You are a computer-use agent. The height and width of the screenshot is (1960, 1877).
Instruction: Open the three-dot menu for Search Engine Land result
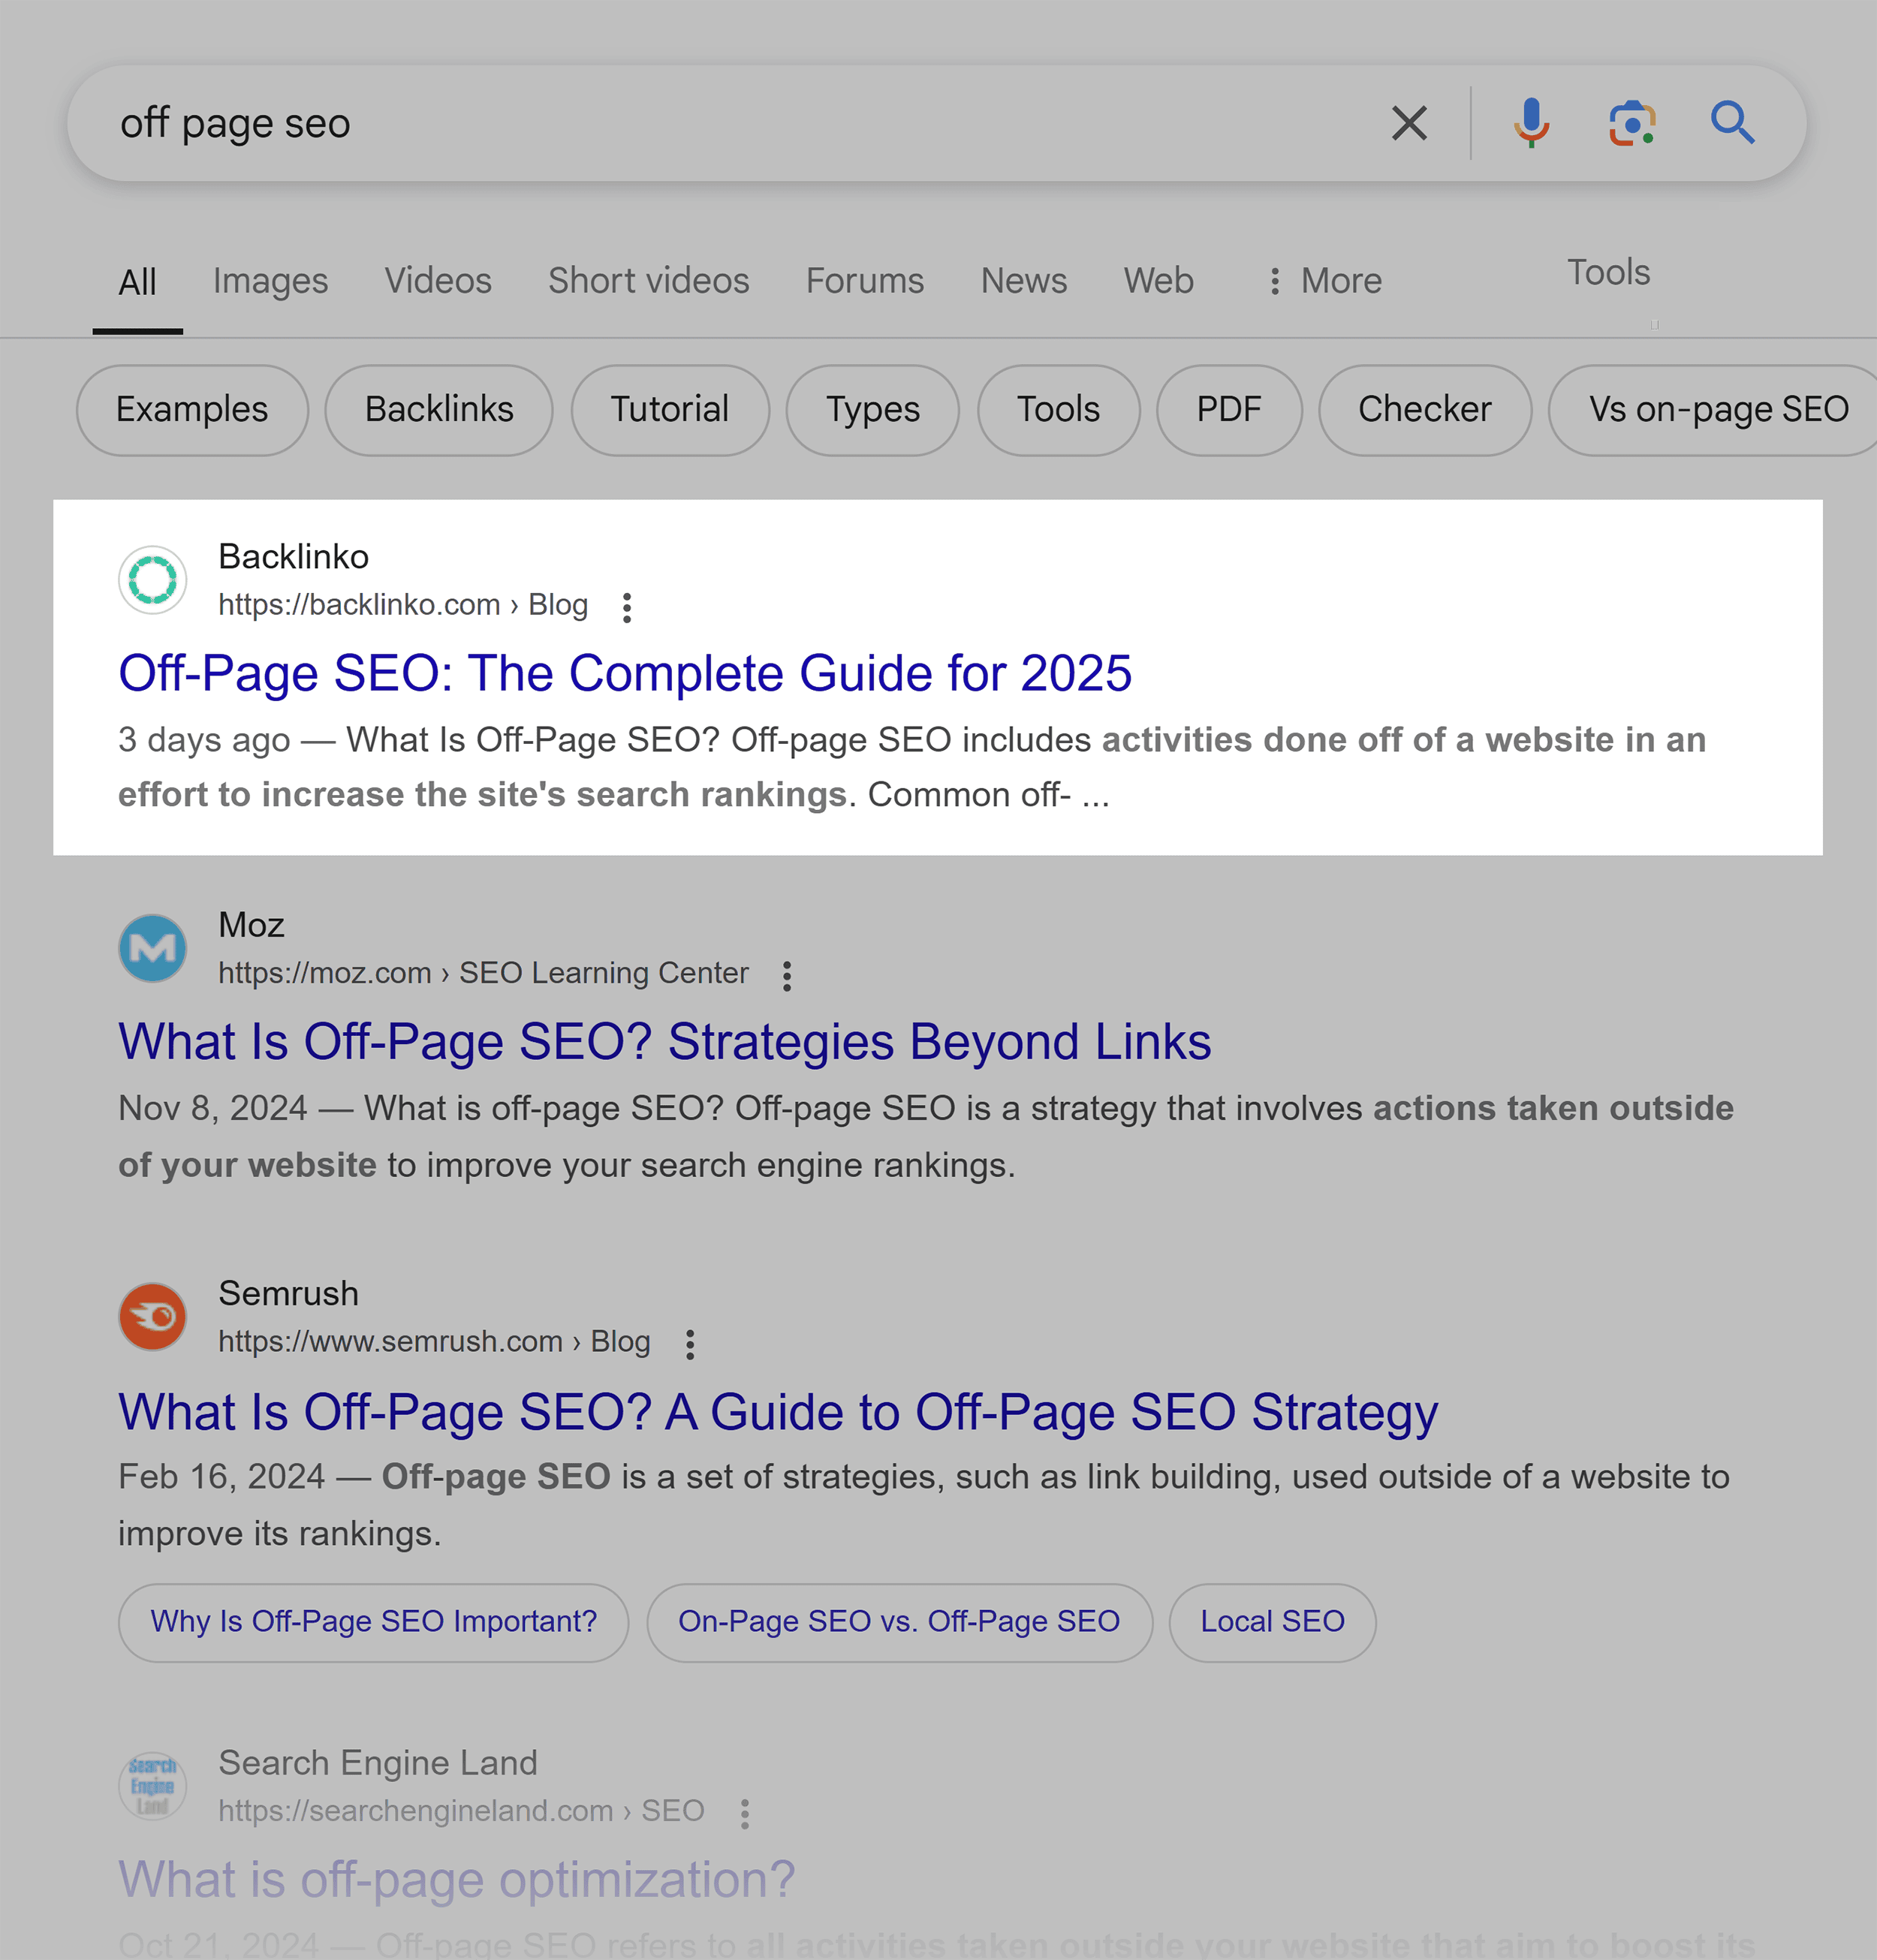[745, 1813]
